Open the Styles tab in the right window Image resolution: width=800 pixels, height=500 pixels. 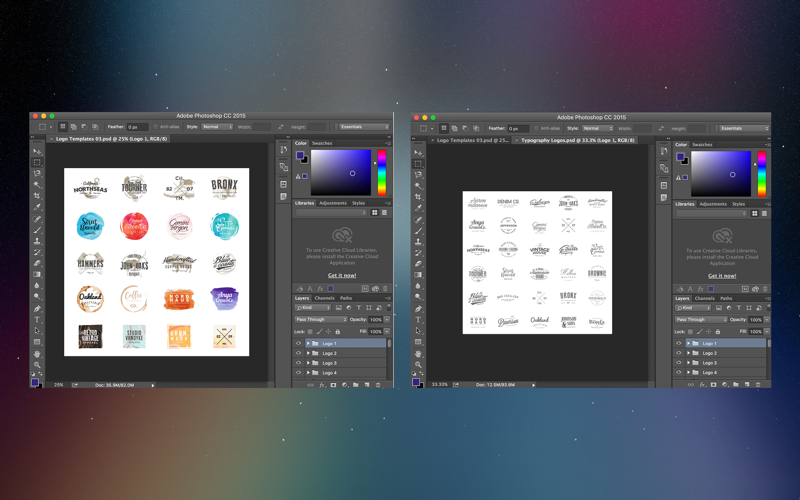[739, 204]
